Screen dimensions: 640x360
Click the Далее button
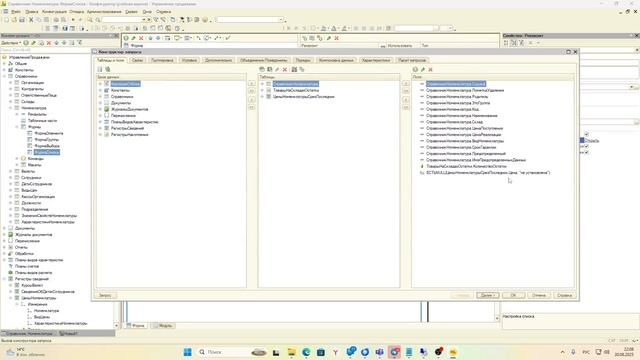point(487,295)
